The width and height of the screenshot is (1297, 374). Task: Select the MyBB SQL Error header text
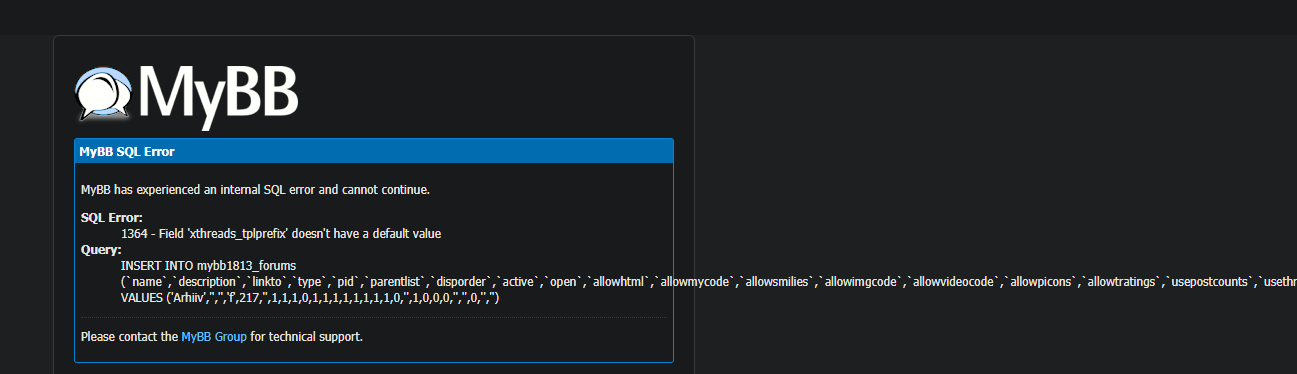pos(127,151)
